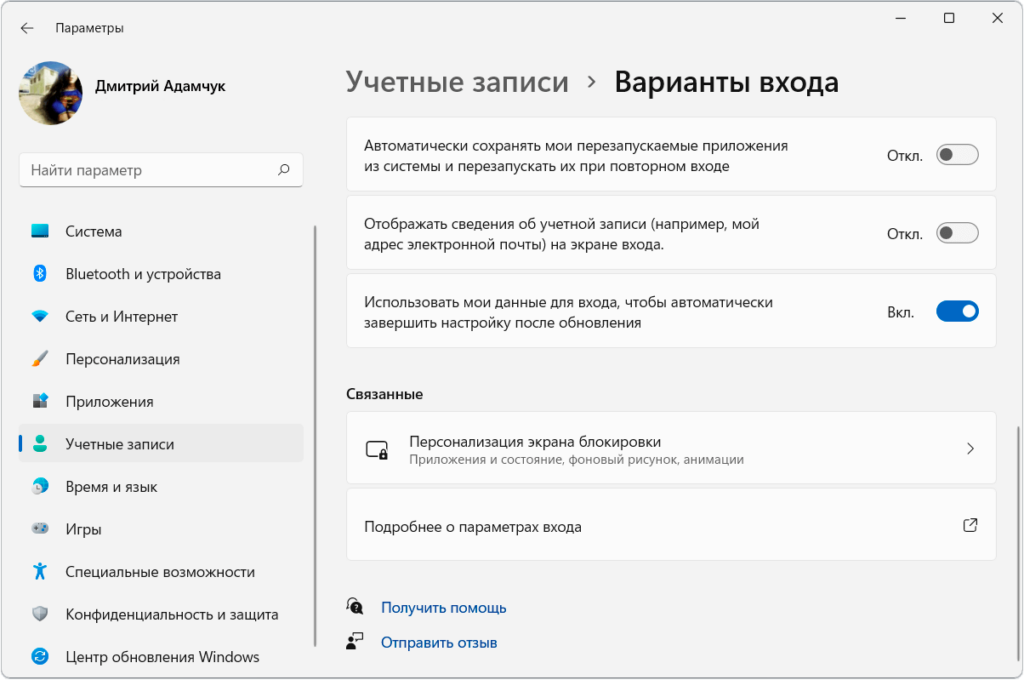
Task: Click the right content scrollbar
Action: pos(1016,540)
